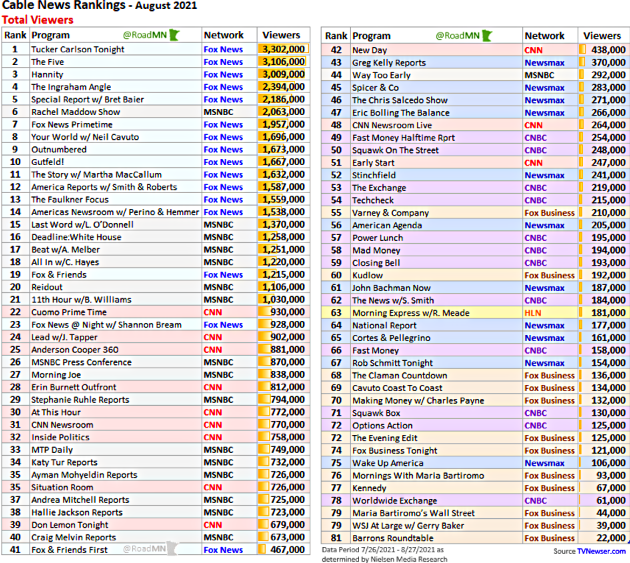Click the right table Viewers column header
Image resolution: width=630 pixels, height=563 pixels.
(602, 36)
